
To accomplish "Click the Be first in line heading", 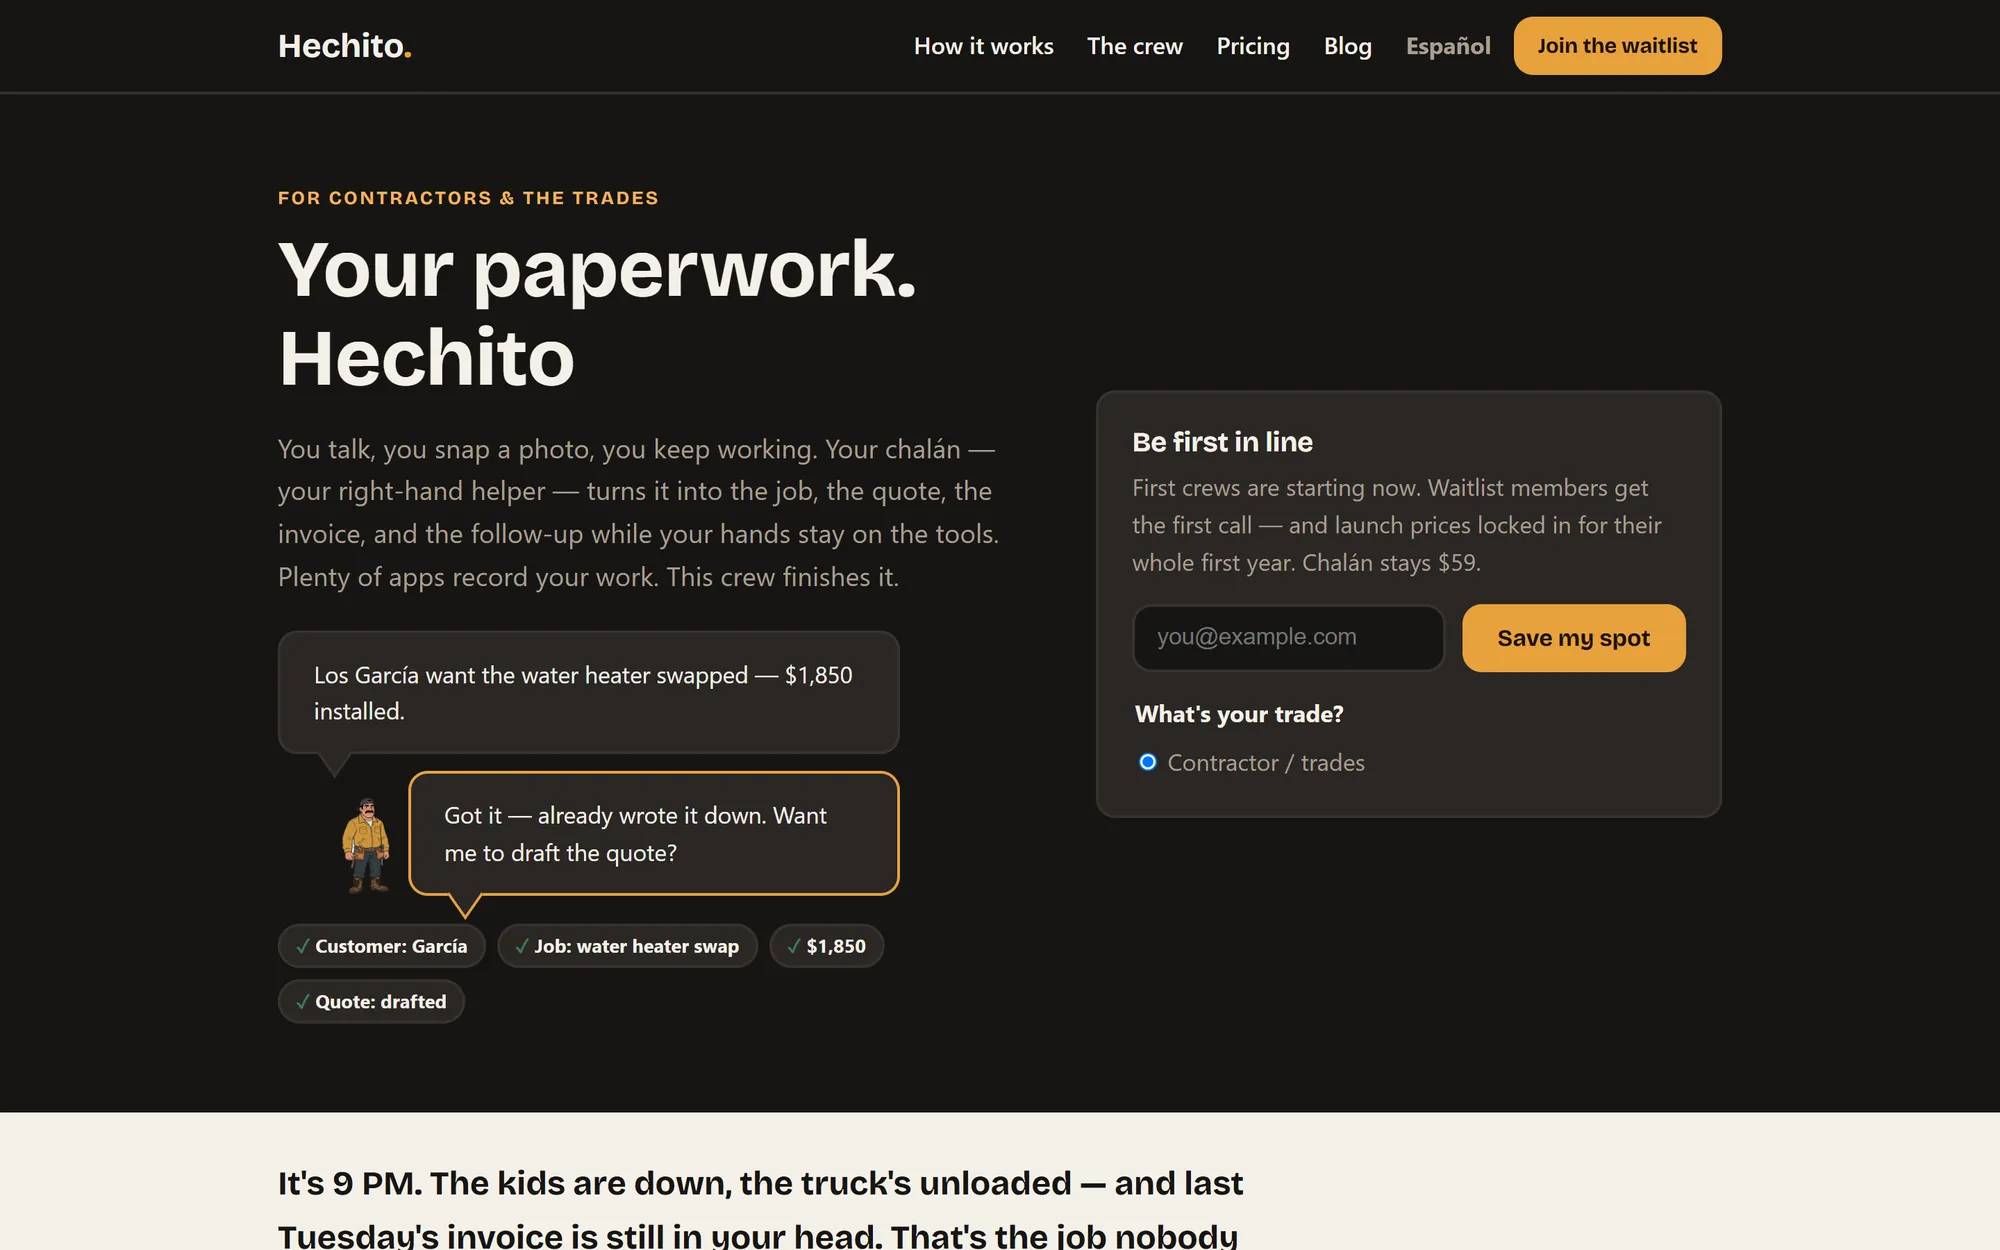I will click(x=1222, y=442).
